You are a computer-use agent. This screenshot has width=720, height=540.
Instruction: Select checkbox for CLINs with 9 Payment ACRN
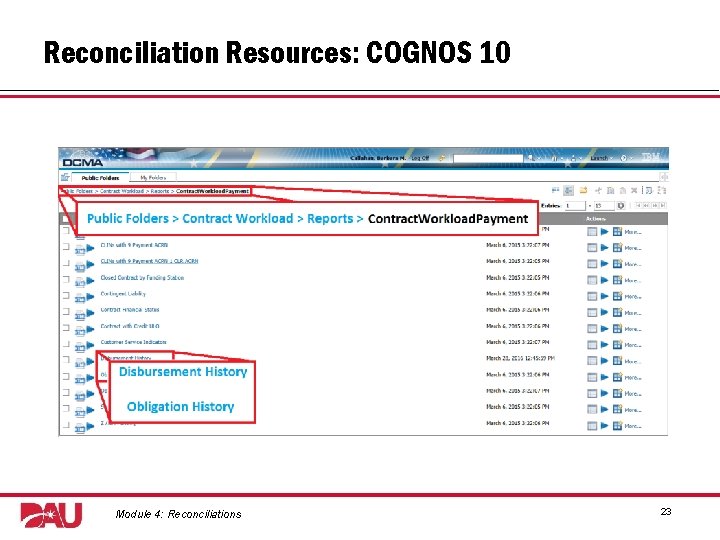(66, 247)
